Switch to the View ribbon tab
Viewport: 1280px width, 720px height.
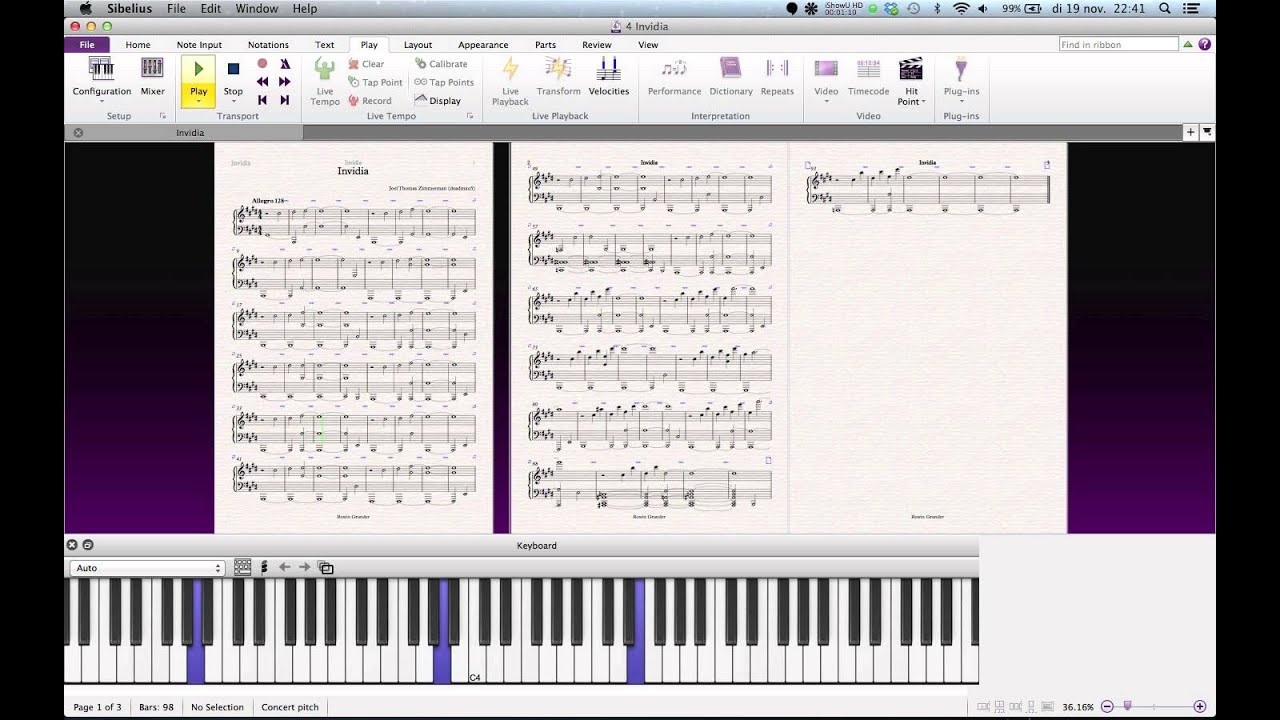pos(648,45)
